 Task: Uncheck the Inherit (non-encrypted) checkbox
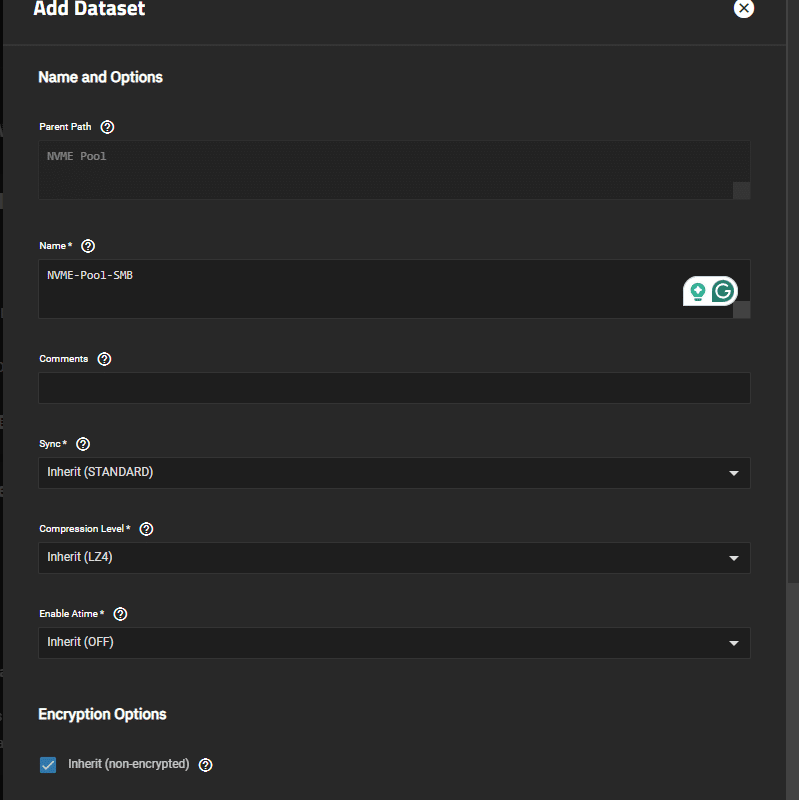[x=48, y=765]
